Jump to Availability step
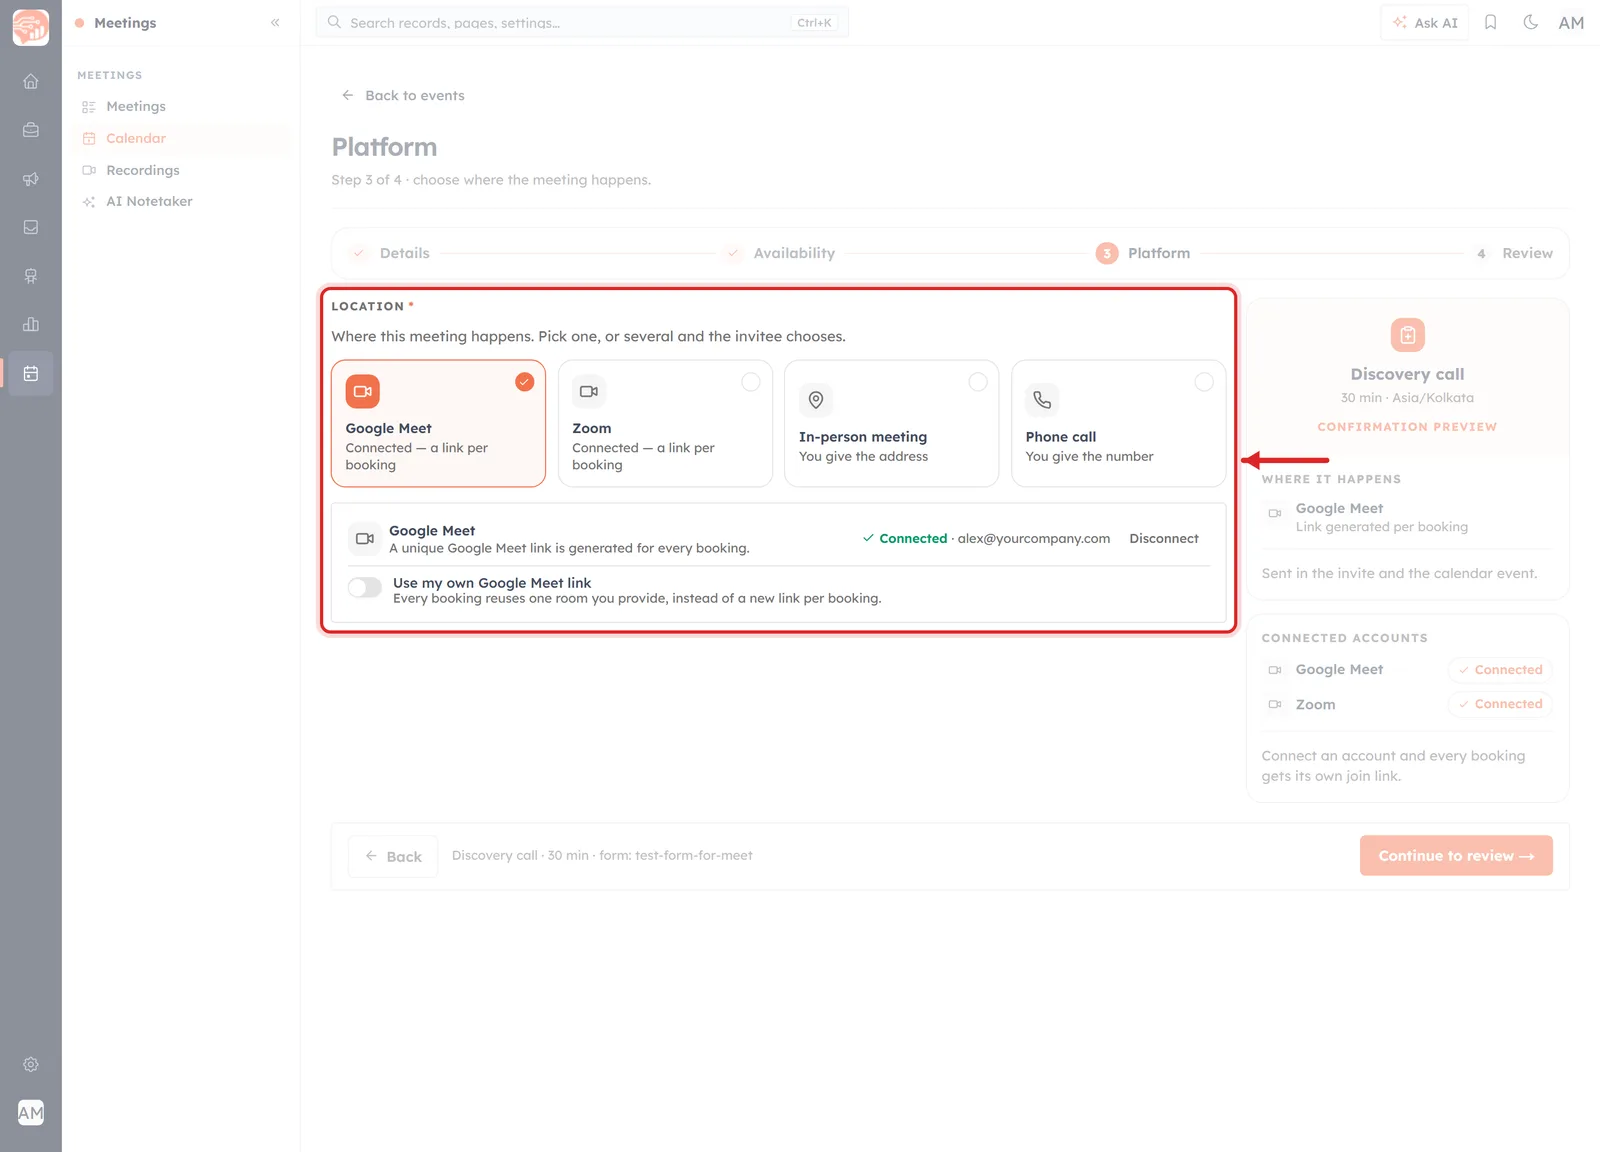 pos(780,253)
